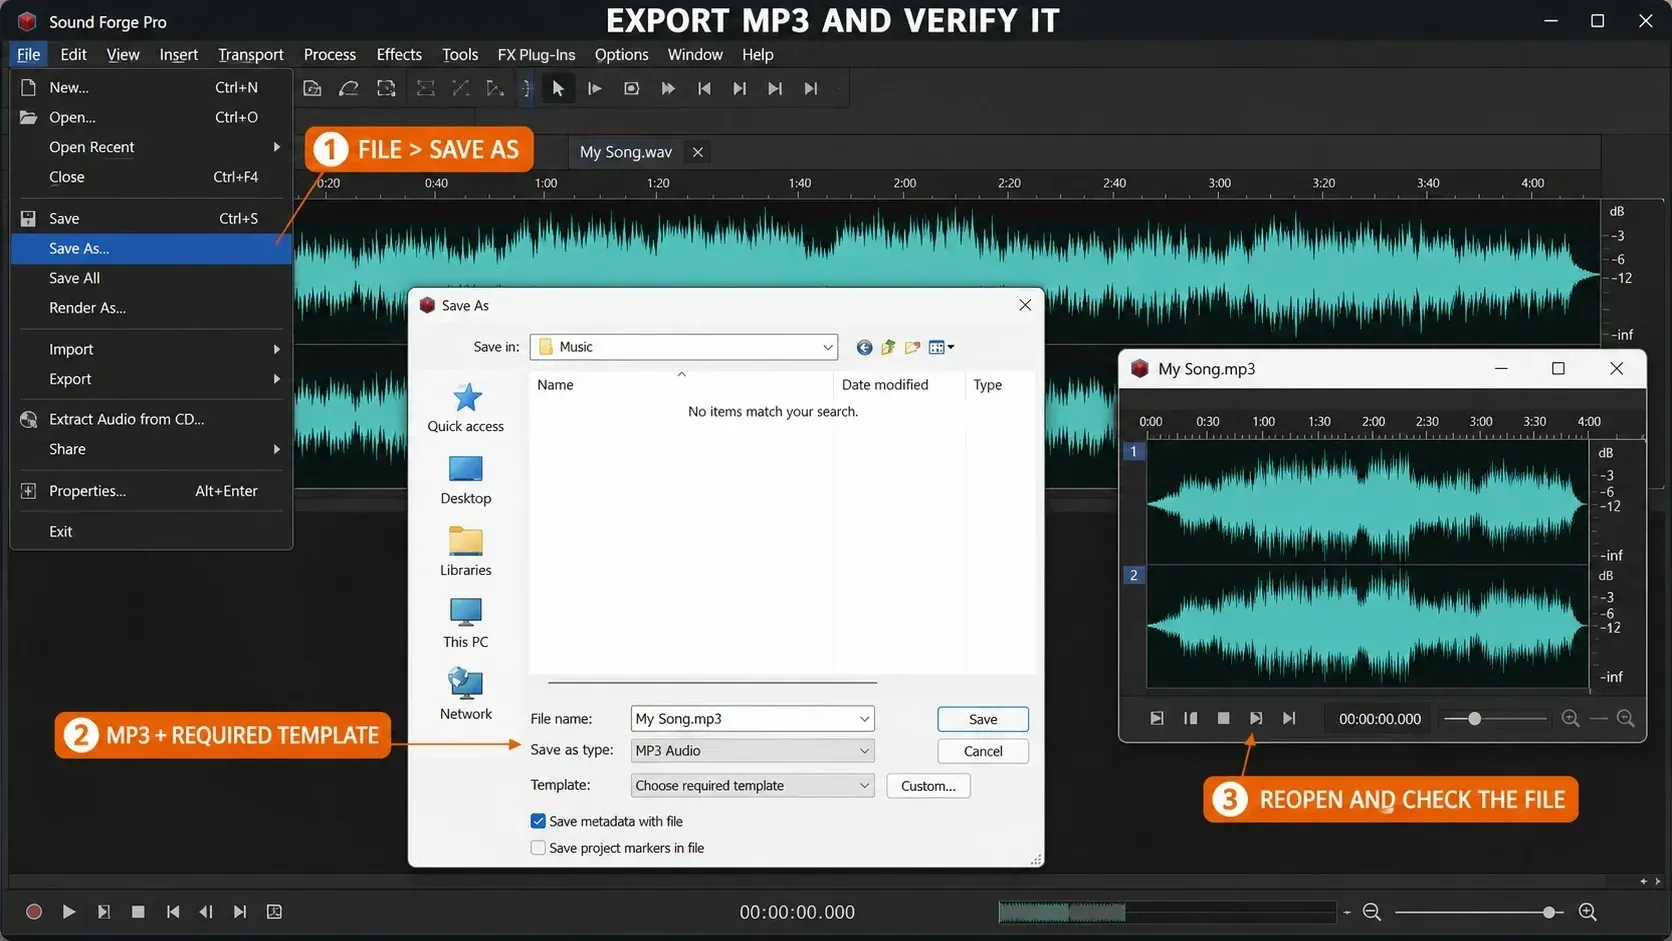Adjust the bottom-right main zoom slider
1672x941 pixels.
[x=1549, y=912]
